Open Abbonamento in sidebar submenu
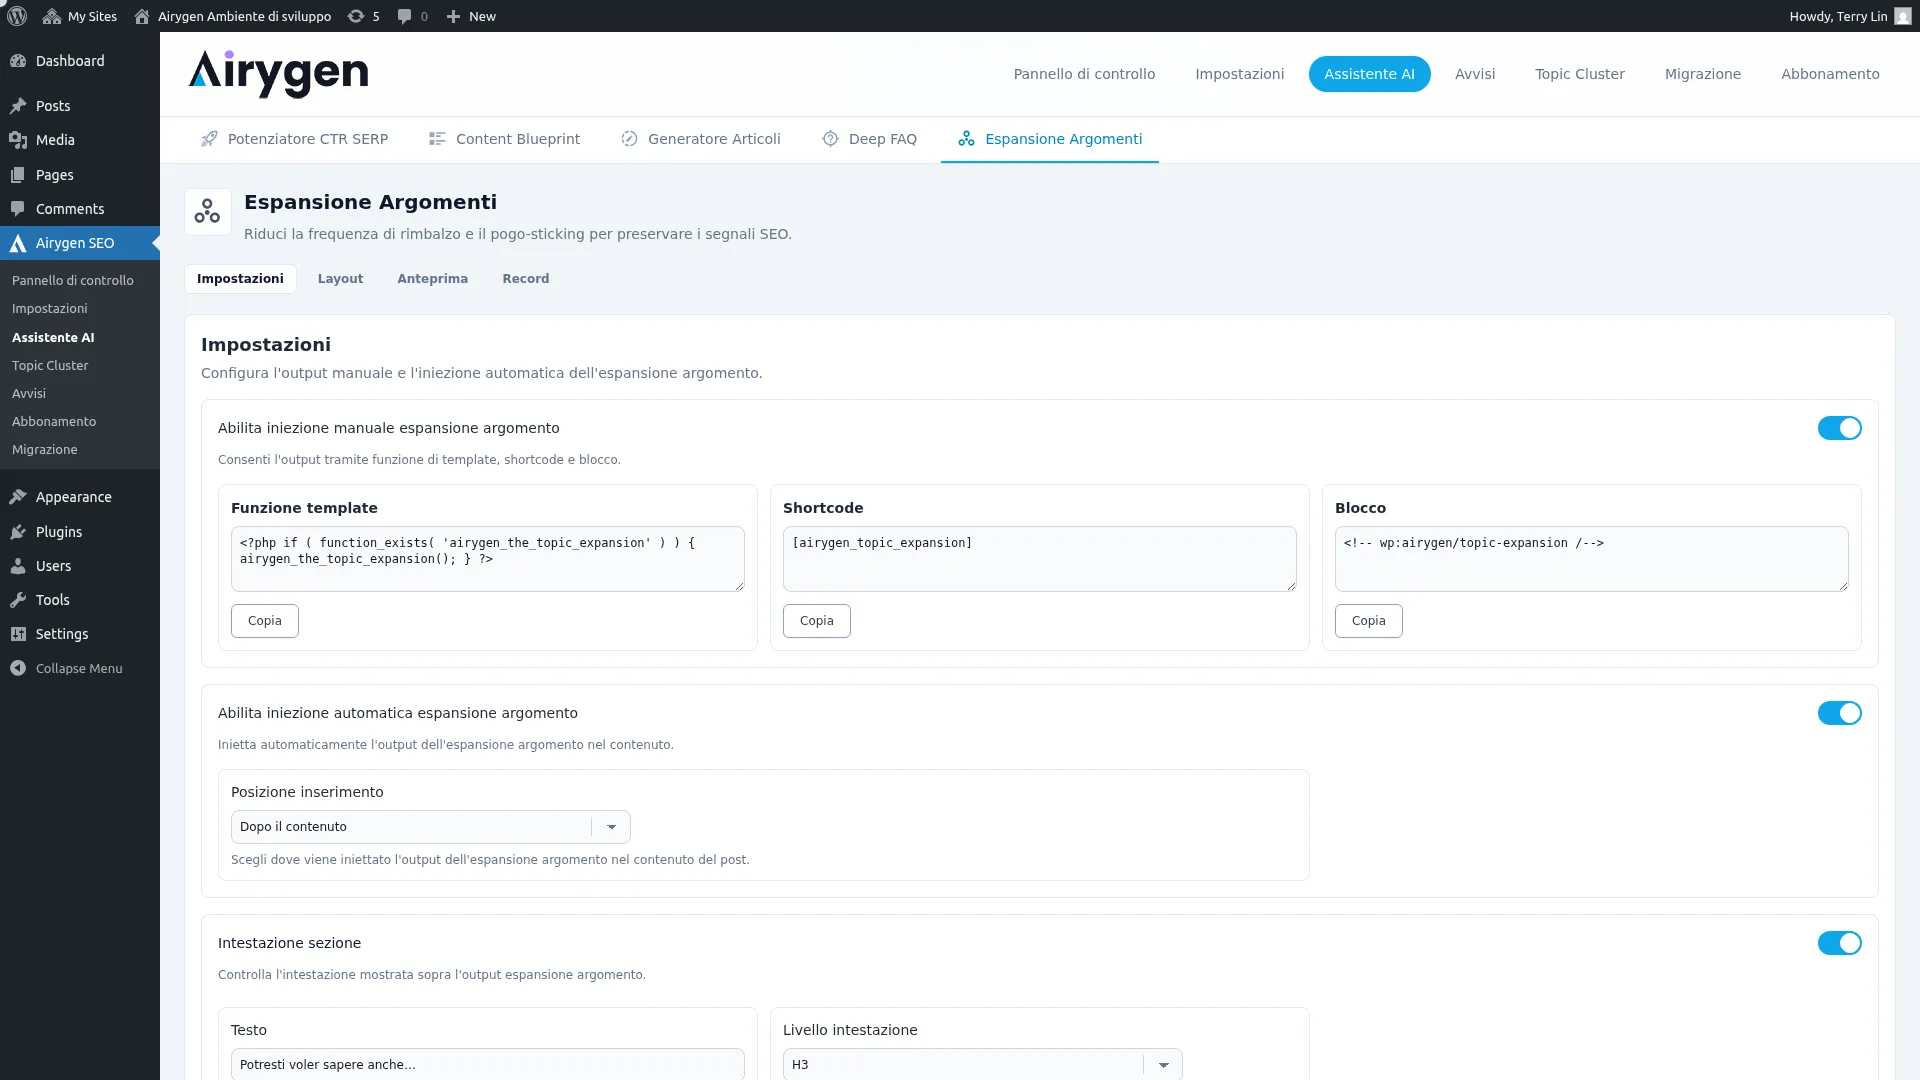The width and height of the screenshot is (1920, 1080). click(x=54, y=422)
